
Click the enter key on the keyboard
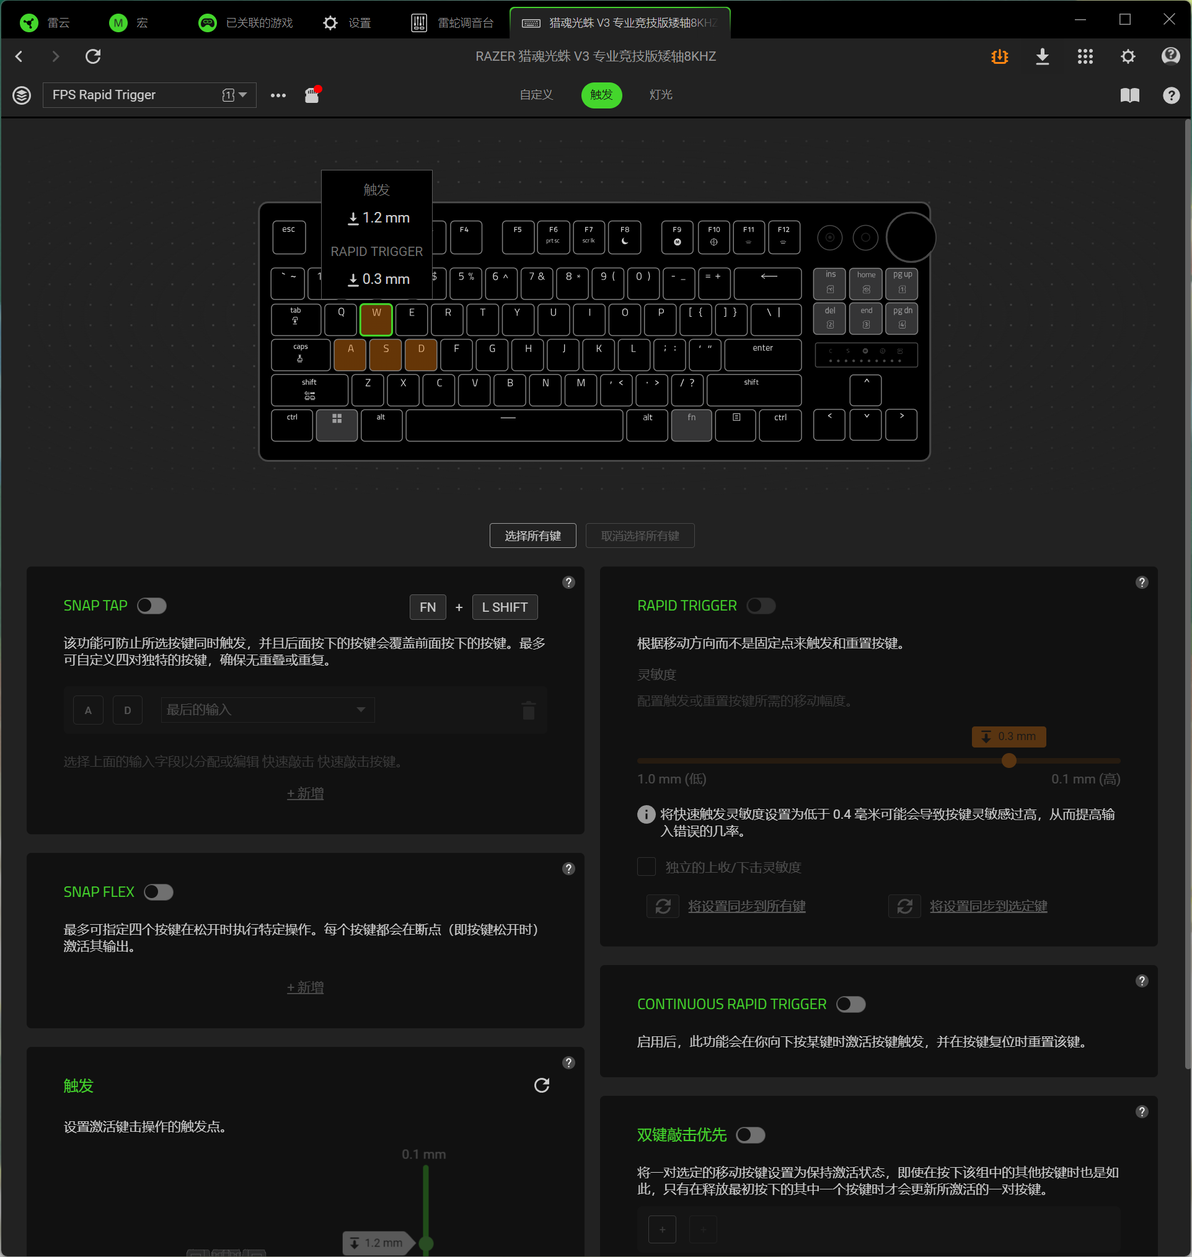click(763, 354)
